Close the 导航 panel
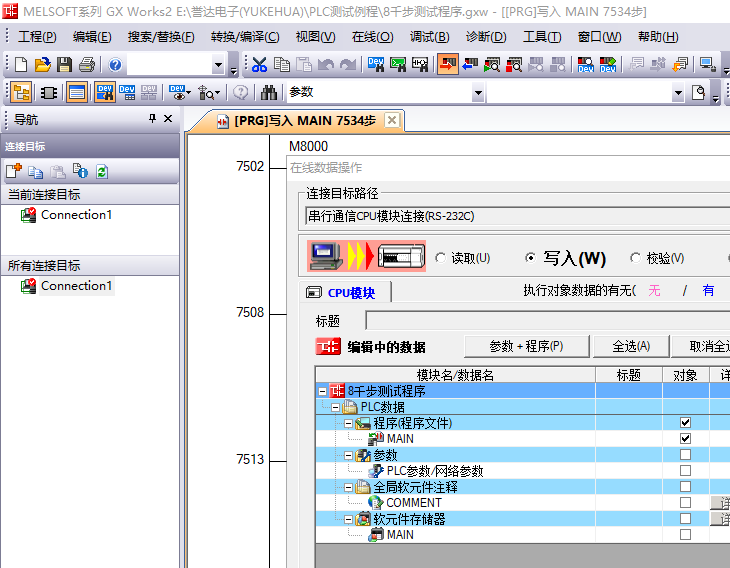The width and height of the screenshot is (730, 568). 168,119
